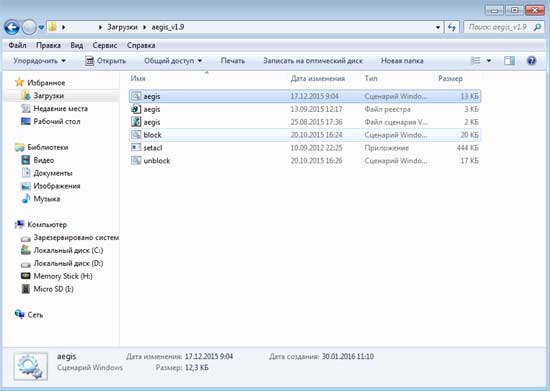Screen dimensions: 550x391
Task: Toggle the preview pane icon
Action: 509,61
